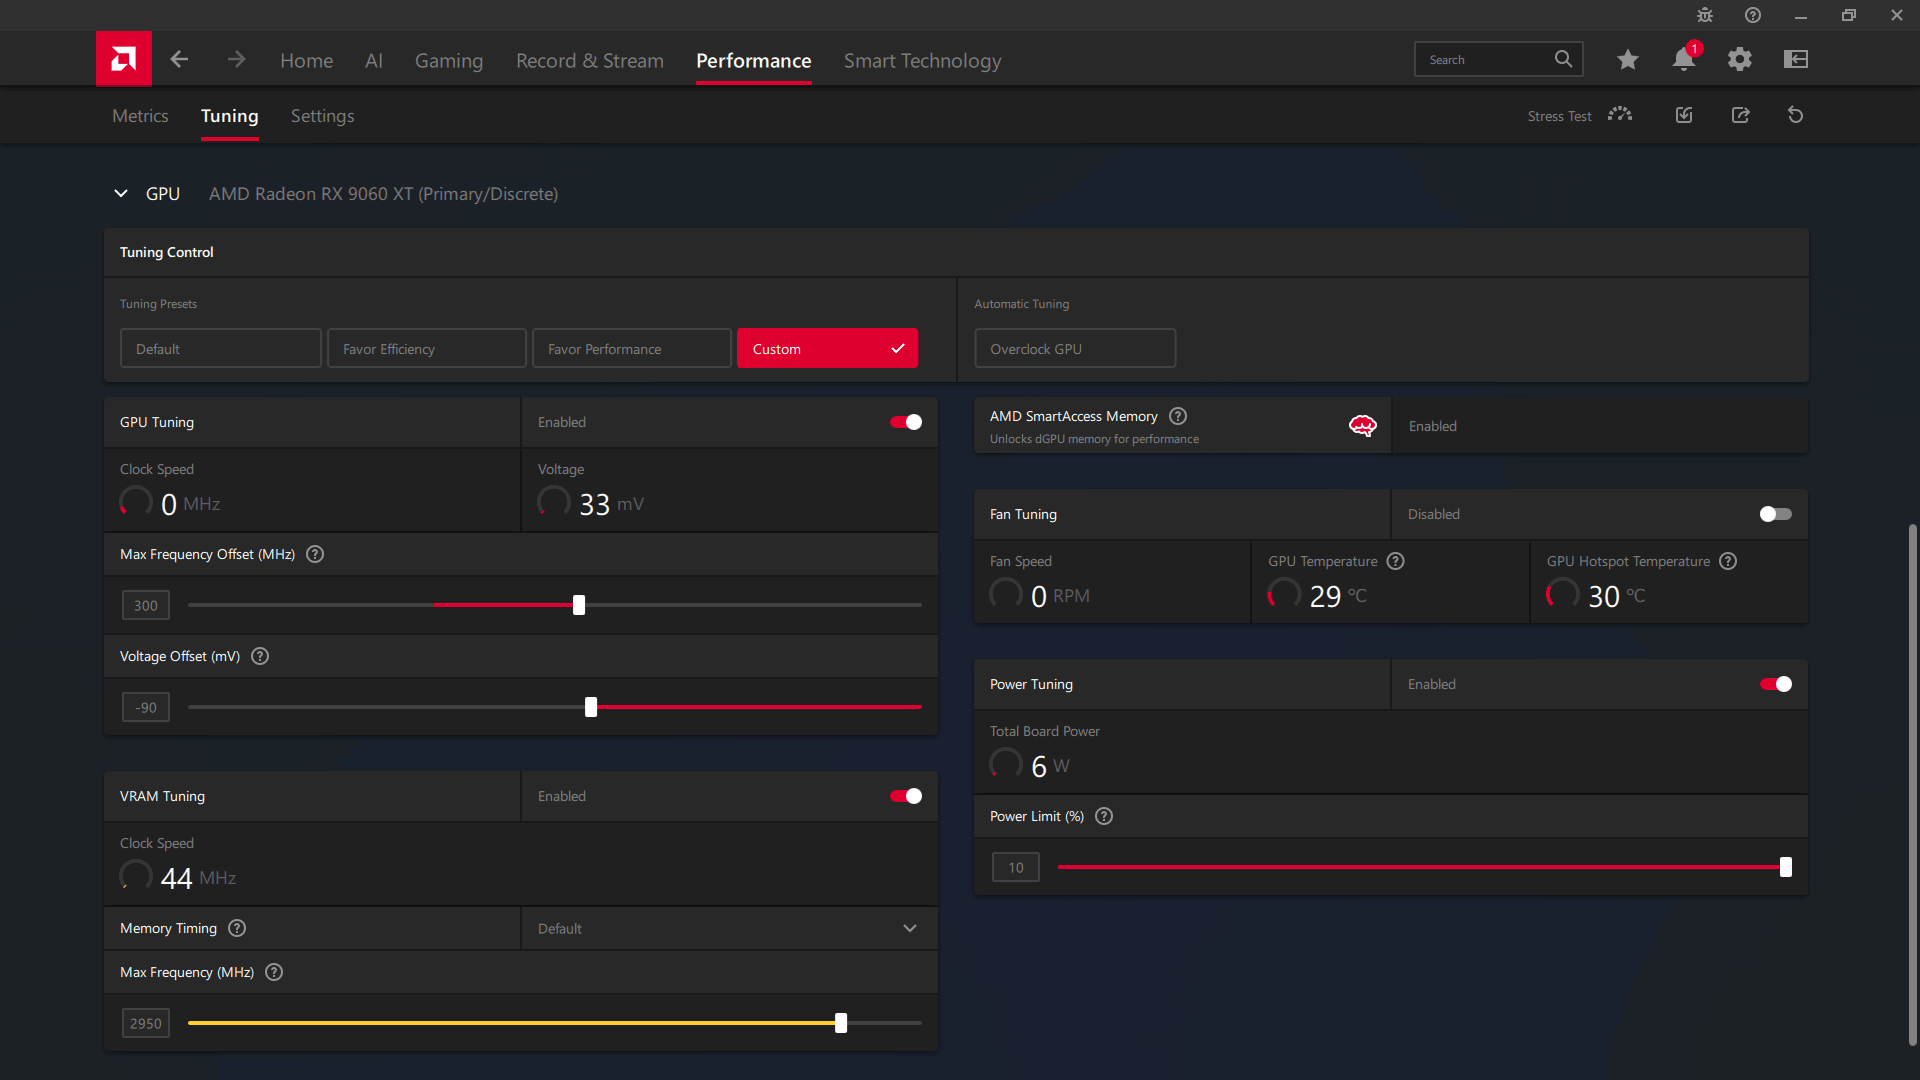Viewport: 1920px width, 1080px height.
Task: Open the Memory Timing dropdown
Action: point(729,928)
